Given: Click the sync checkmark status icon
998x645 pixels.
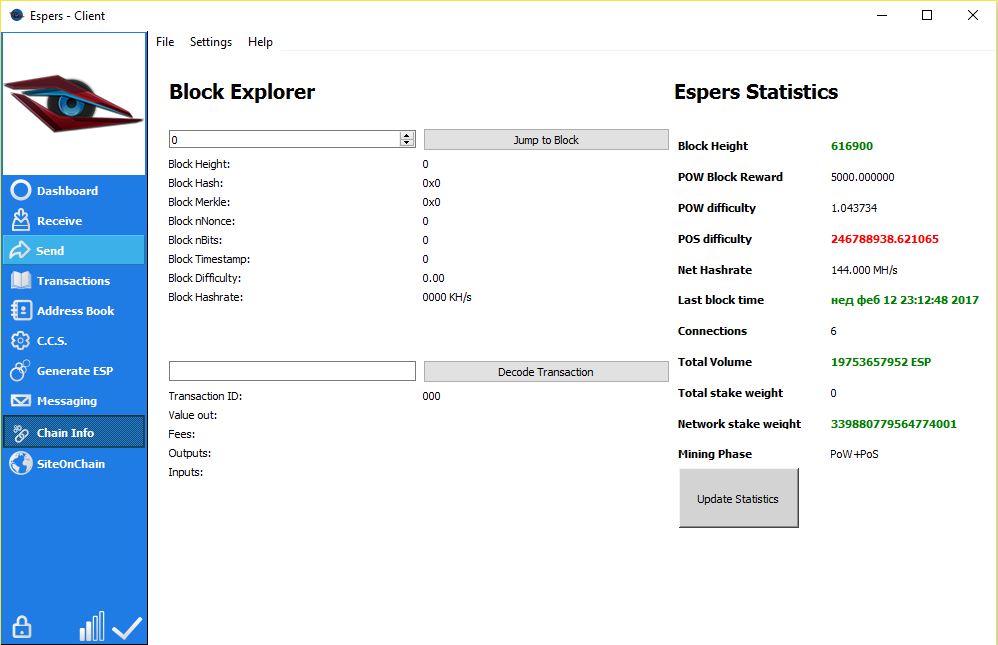Looking at the screenshot, I should [127, 628].
